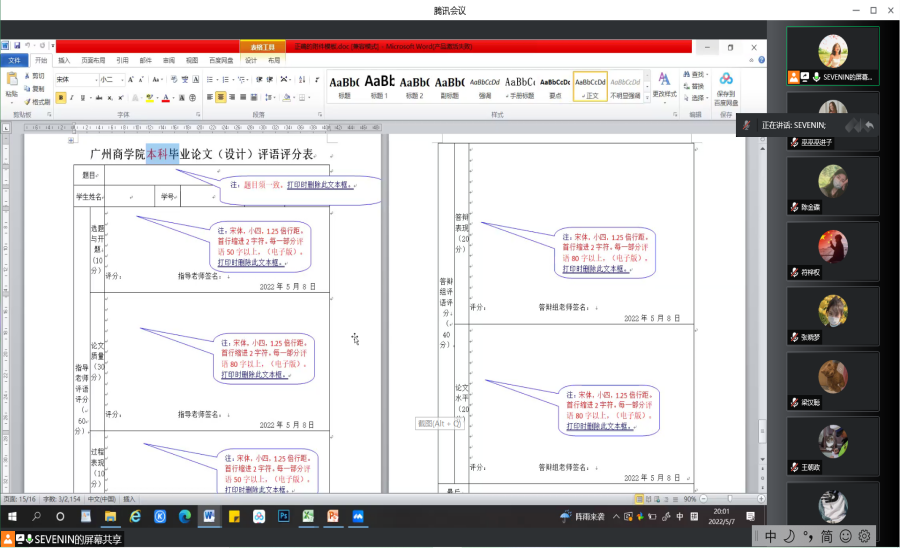Click the Save icon in Quick Access Toolbar
The width and height of the screenshot is (900, 548).
(x=16, y=47)
